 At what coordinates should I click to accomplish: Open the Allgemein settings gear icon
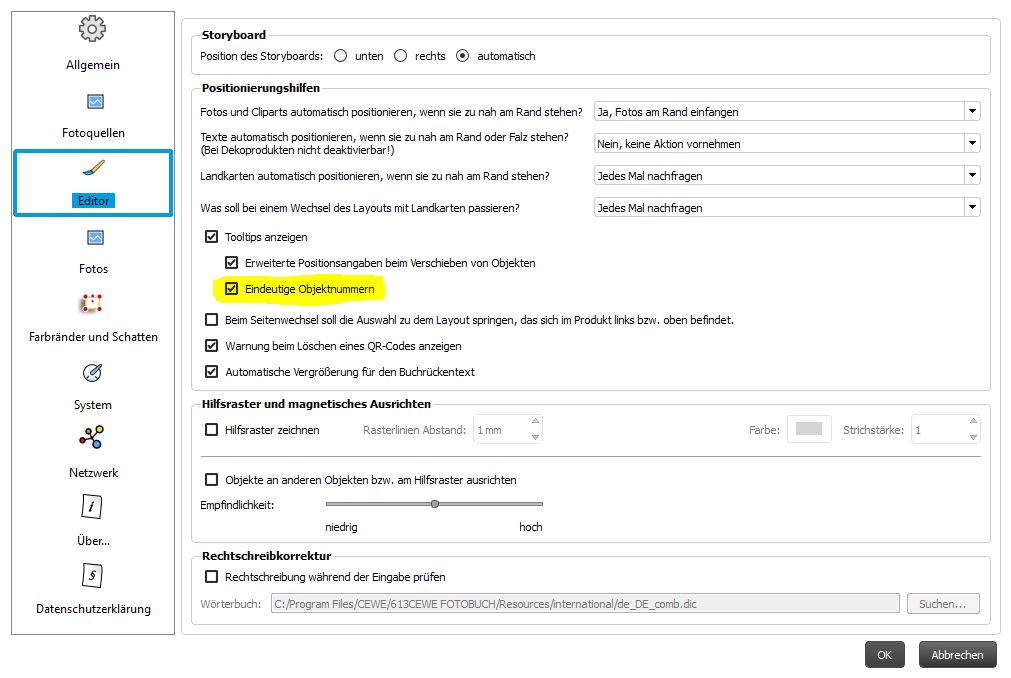93,30
